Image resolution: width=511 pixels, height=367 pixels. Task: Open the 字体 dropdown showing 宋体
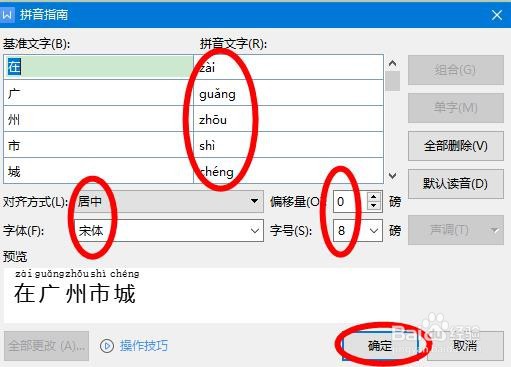169,230
